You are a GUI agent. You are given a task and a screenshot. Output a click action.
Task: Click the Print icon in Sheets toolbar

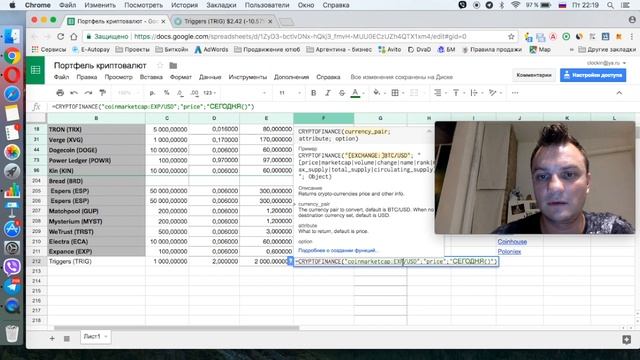pos(60,93)
